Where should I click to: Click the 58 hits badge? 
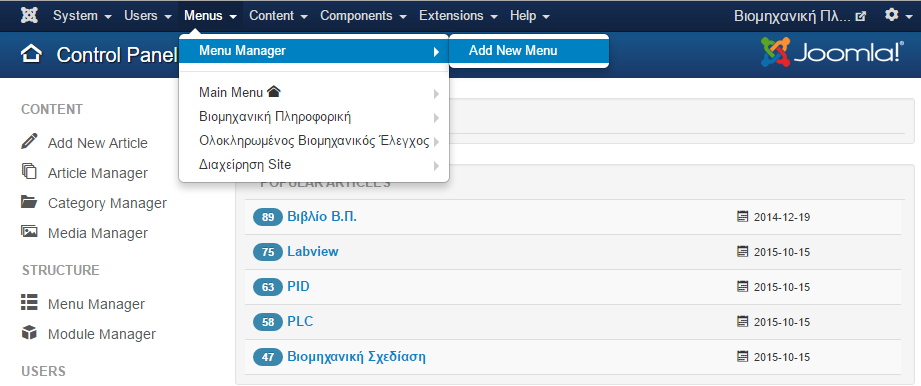click(268, 322)
